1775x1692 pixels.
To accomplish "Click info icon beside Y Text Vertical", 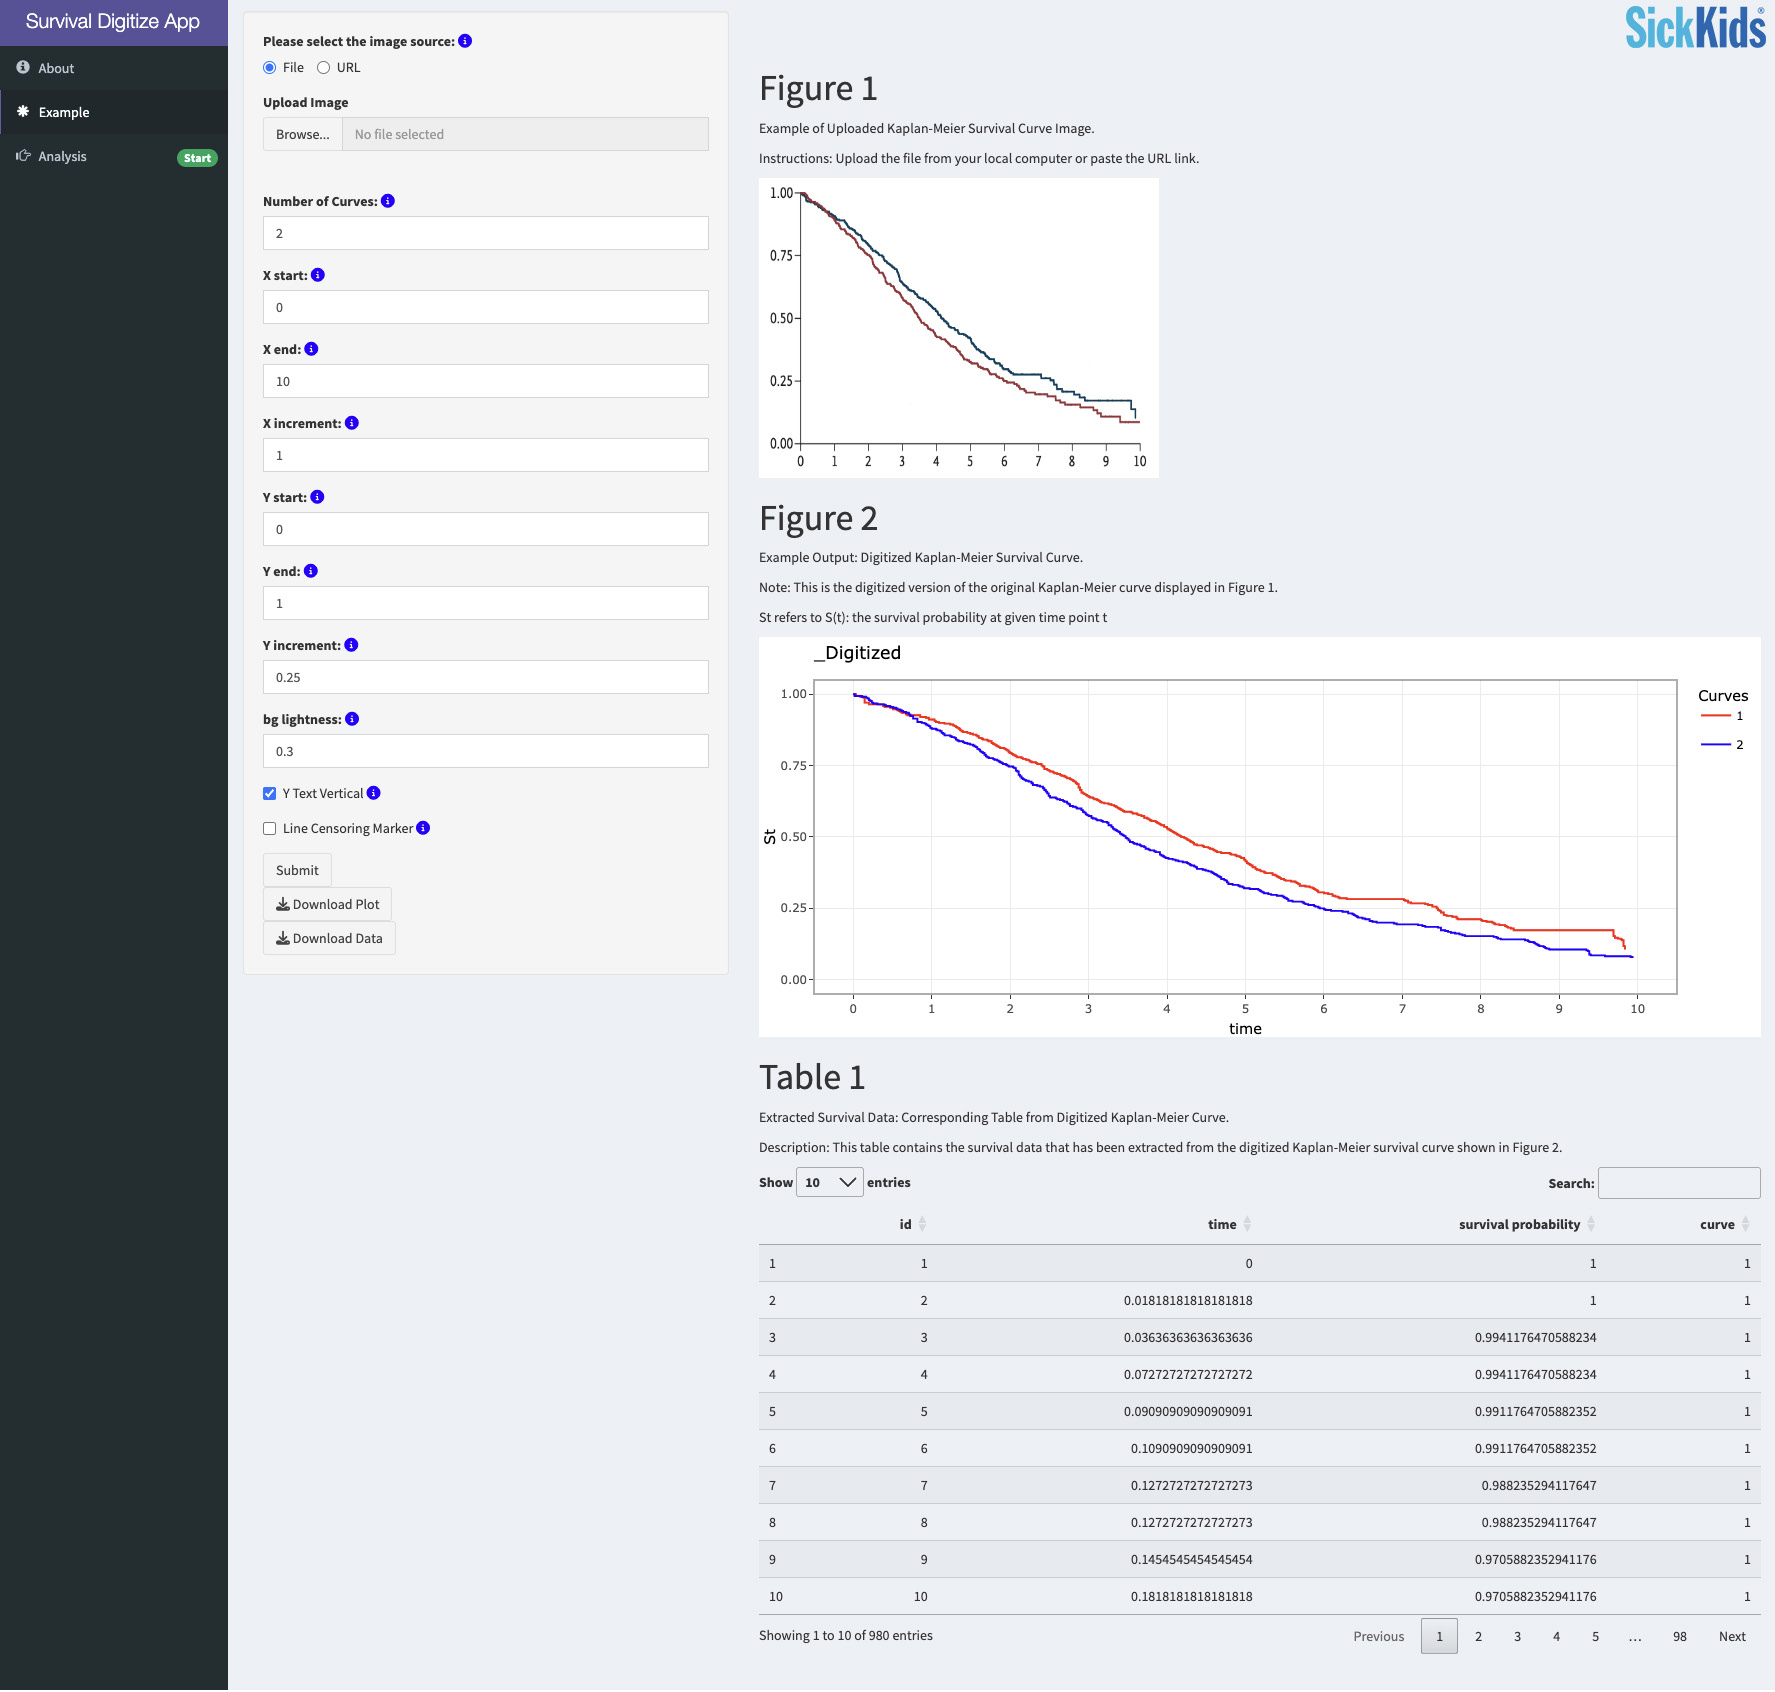I will [373, 793].
